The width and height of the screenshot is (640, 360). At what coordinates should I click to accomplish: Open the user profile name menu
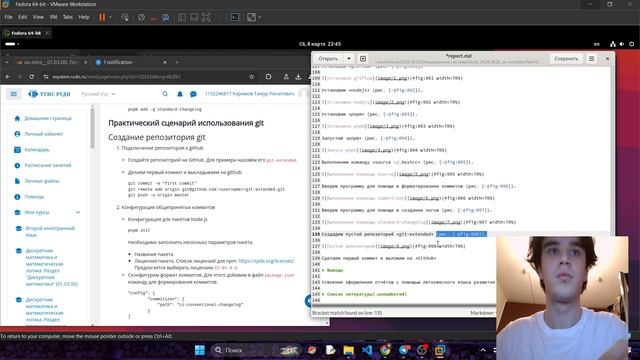(x=249, y=94)
